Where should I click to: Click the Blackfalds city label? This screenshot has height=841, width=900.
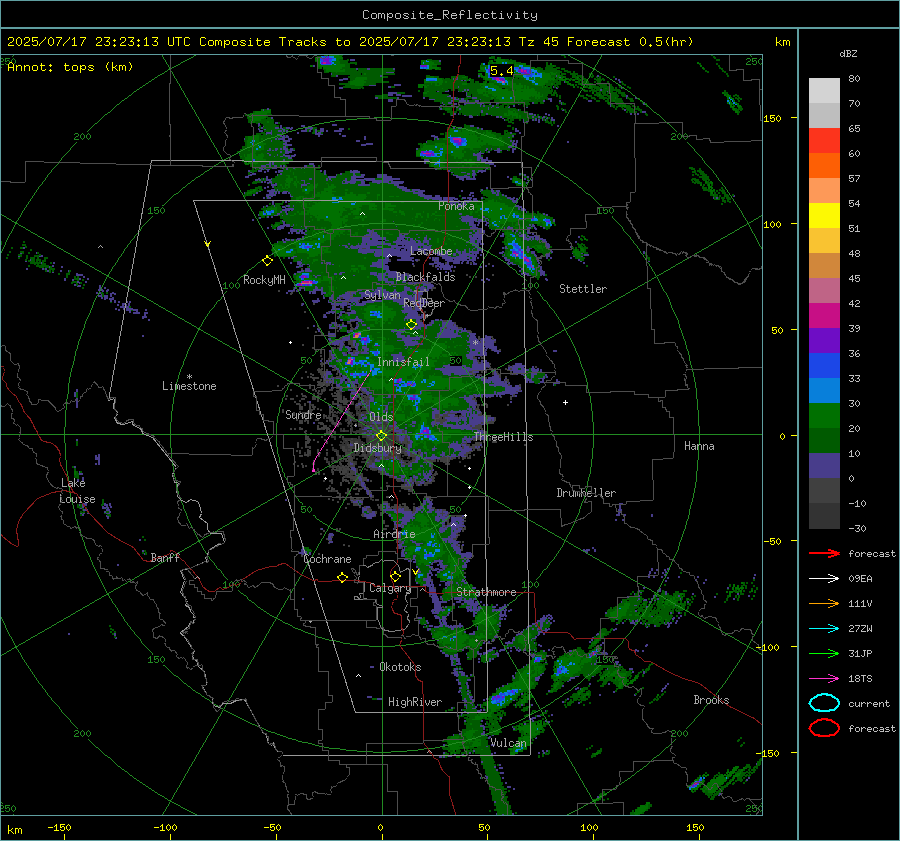tap(425, 277)
